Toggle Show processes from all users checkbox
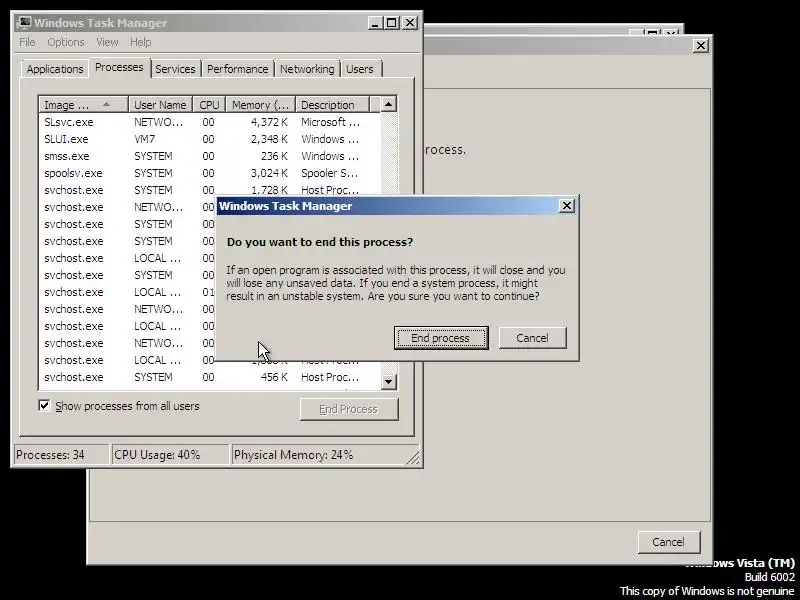The image size is (800, 600). click(x=44, y=406)
